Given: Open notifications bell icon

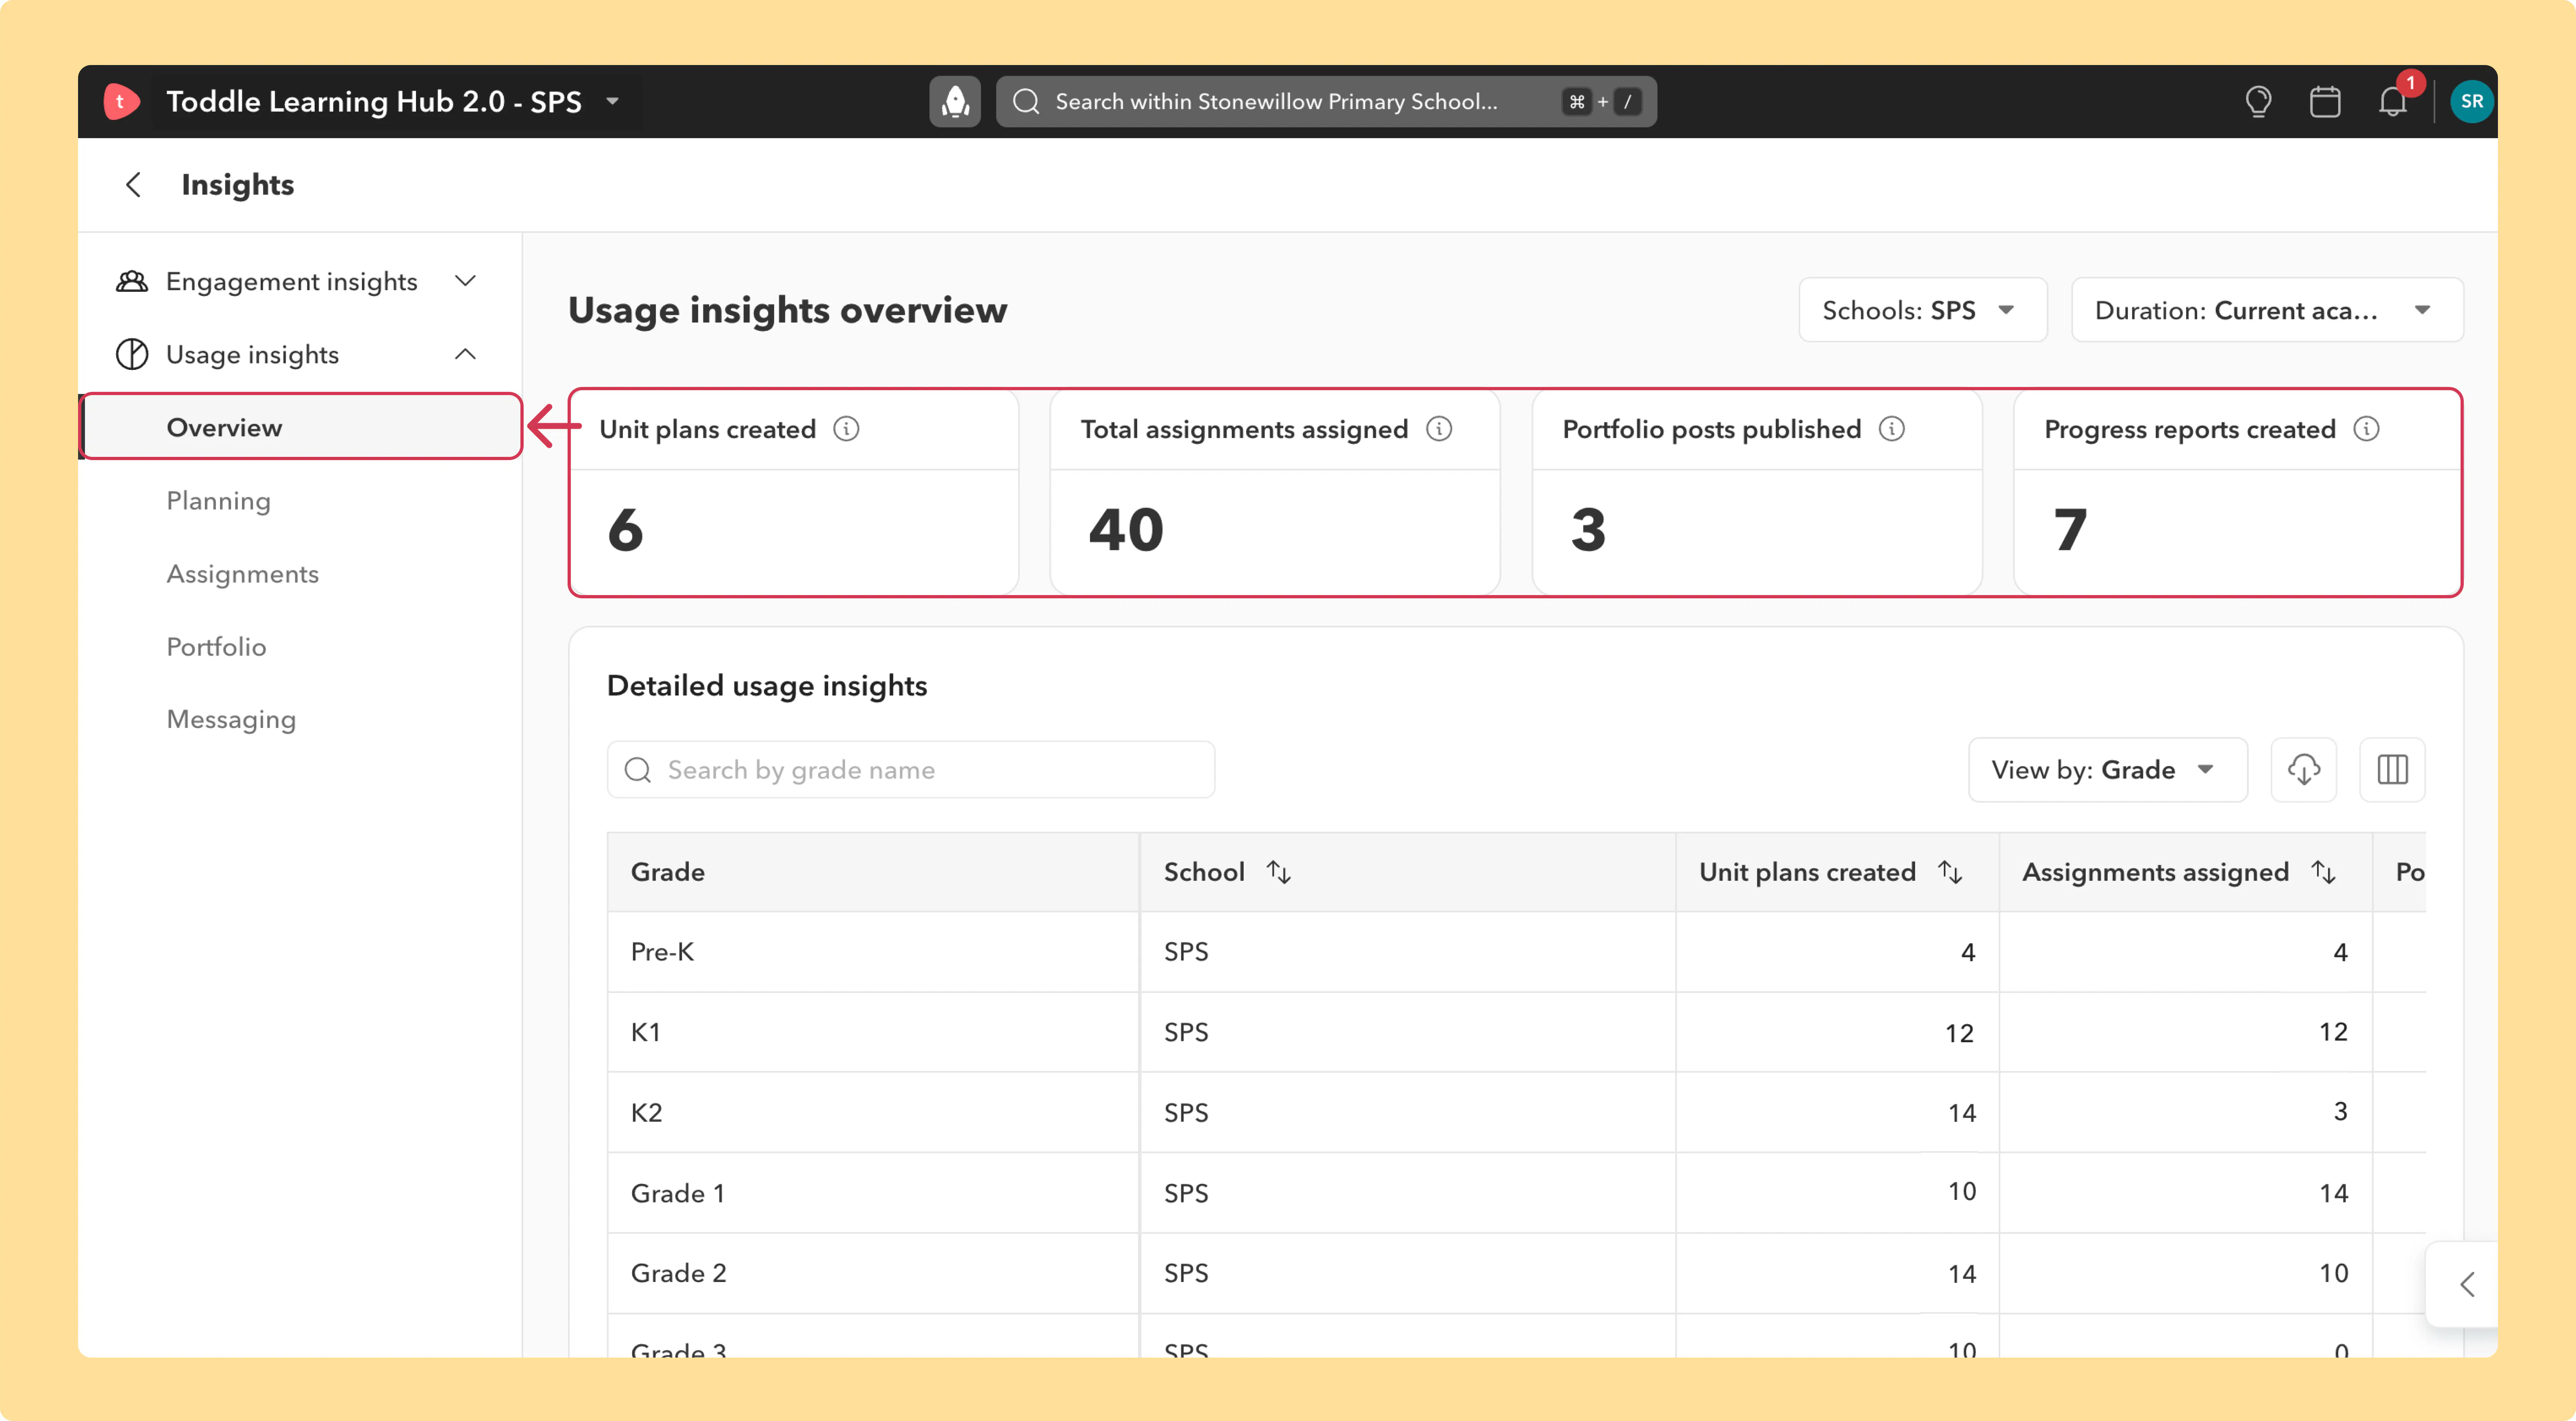Looking at the screenshot, I should tap(2393, 101).
